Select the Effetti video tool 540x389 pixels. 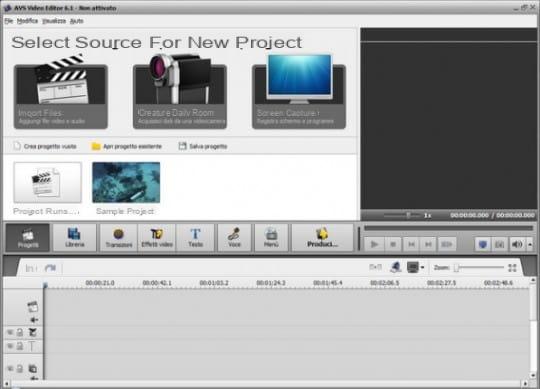[x=157, y=238]
